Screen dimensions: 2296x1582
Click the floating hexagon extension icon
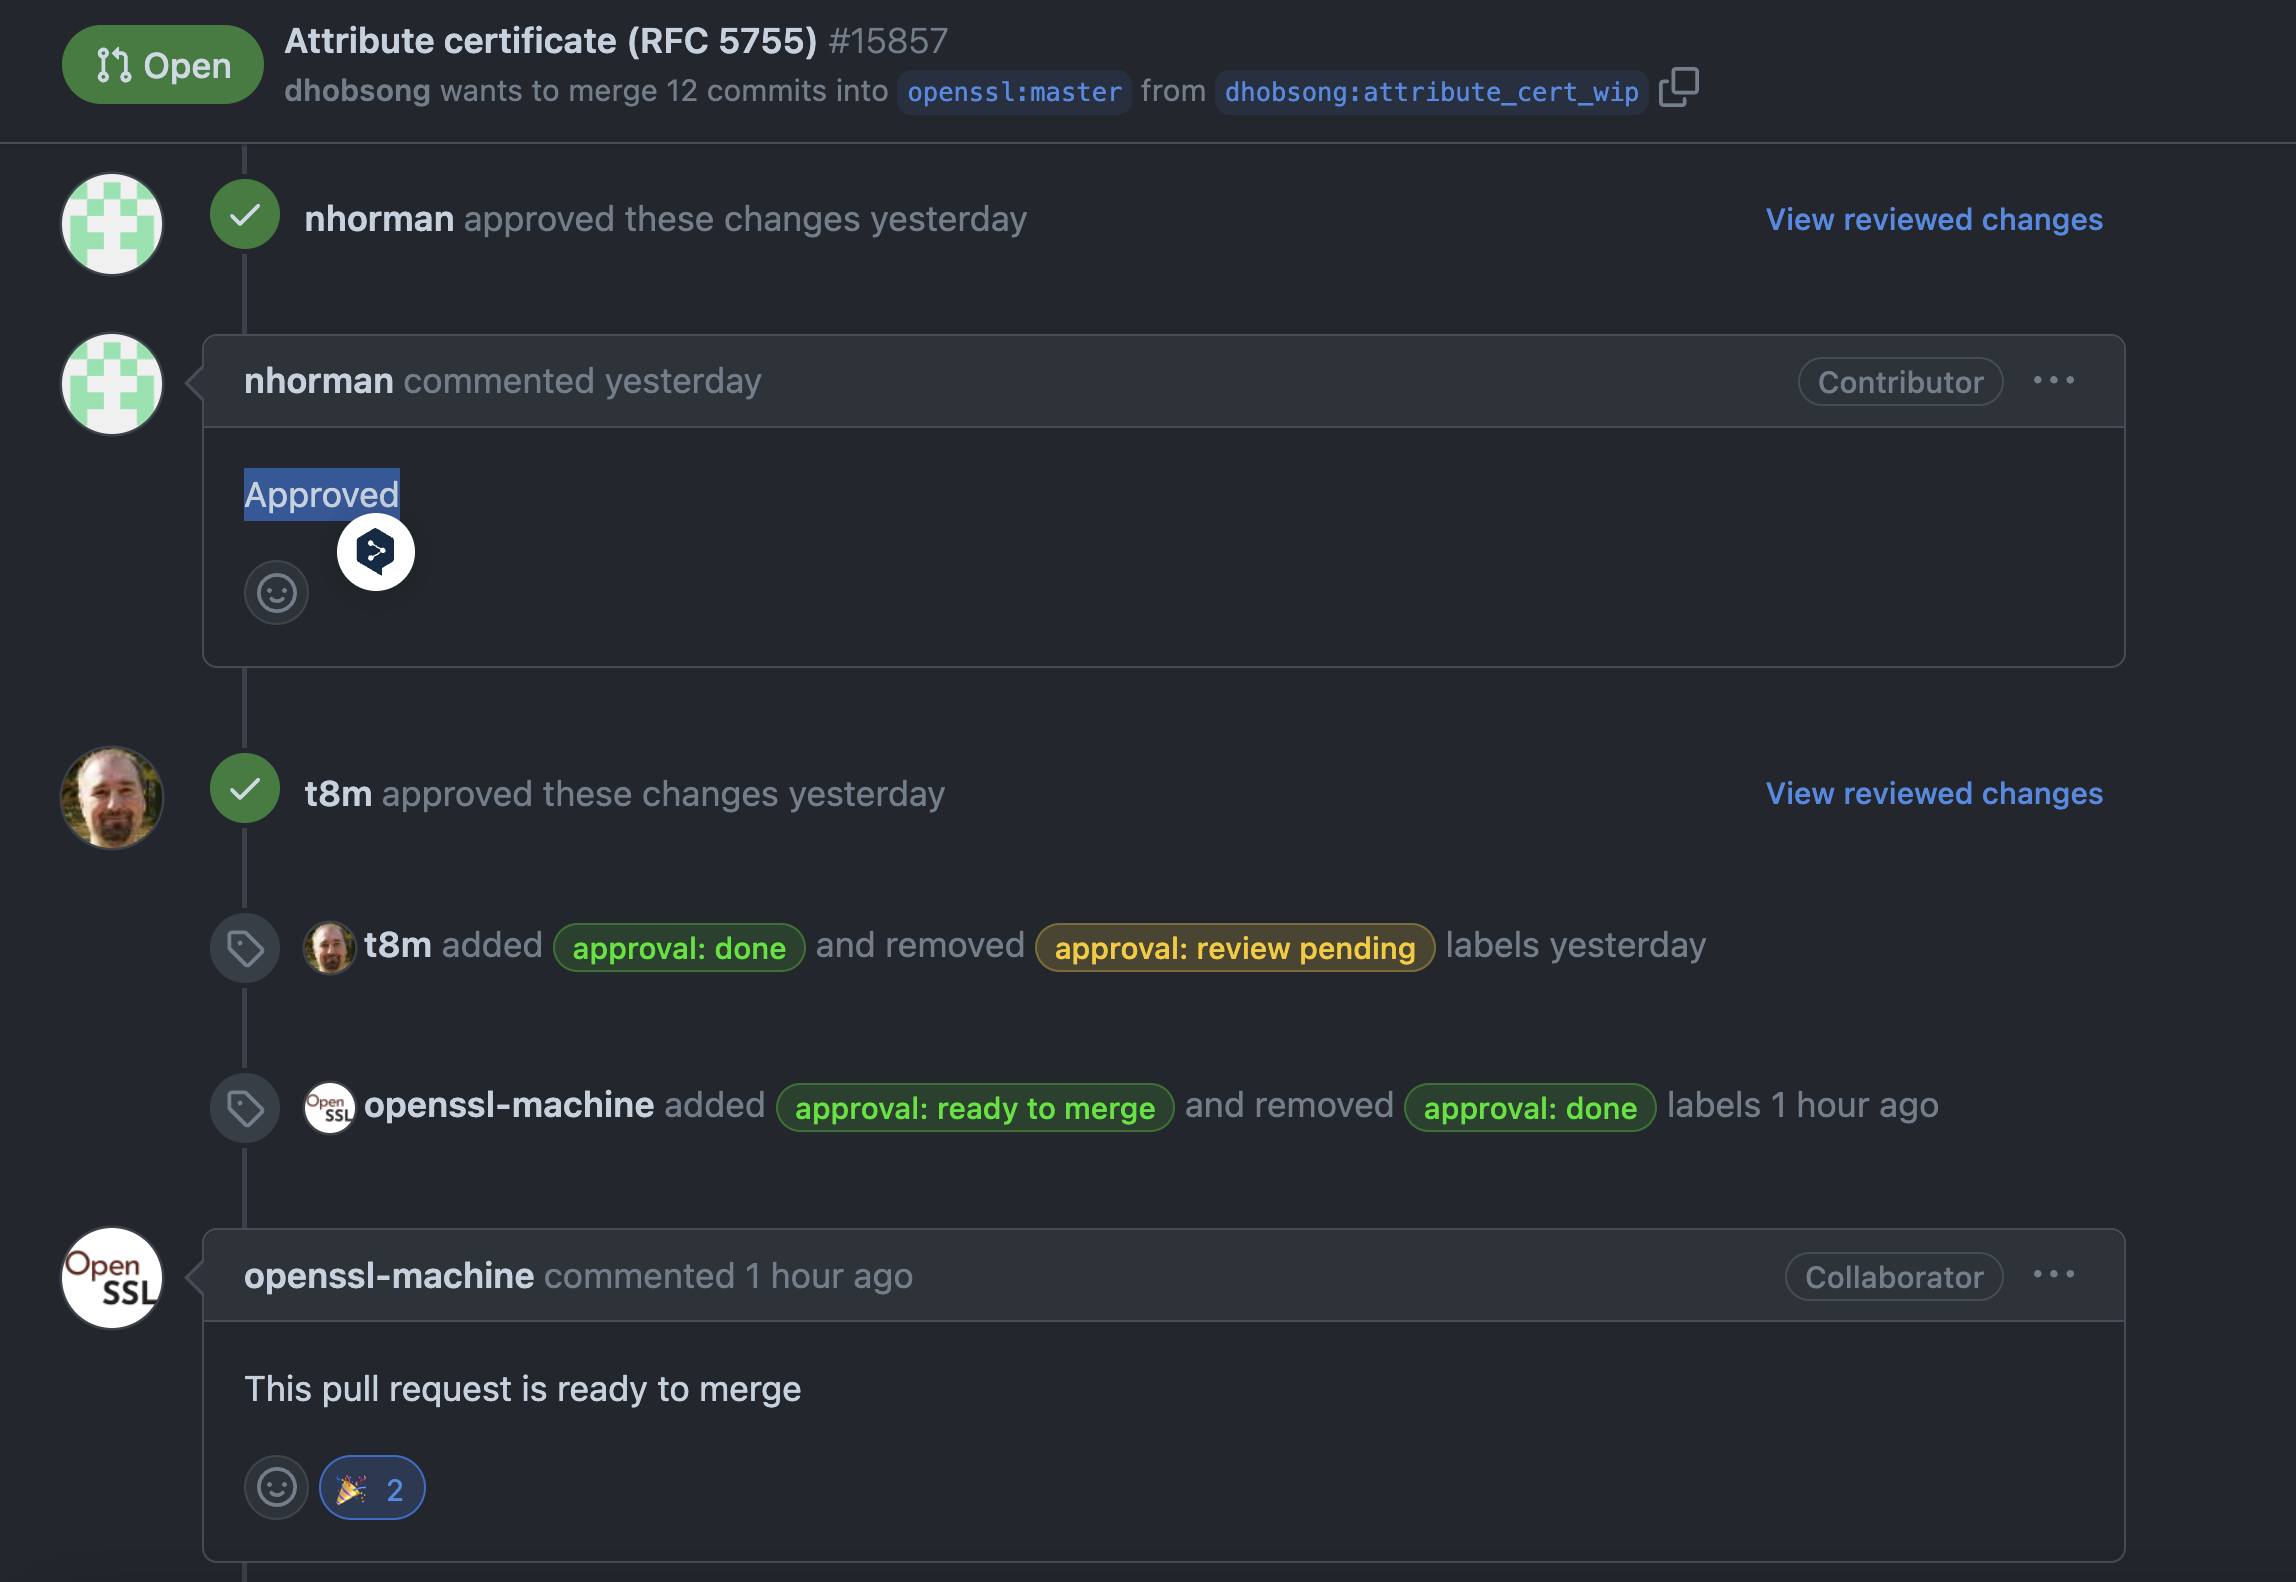(x=375, y=551)
